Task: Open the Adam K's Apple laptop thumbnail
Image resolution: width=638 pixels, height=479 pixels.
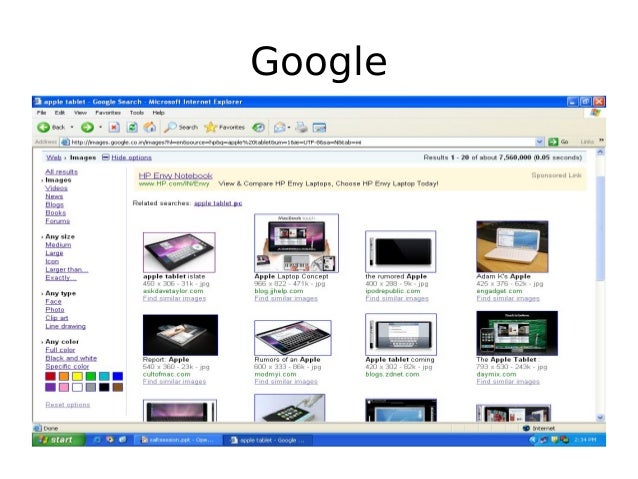Action: point(512,247)
